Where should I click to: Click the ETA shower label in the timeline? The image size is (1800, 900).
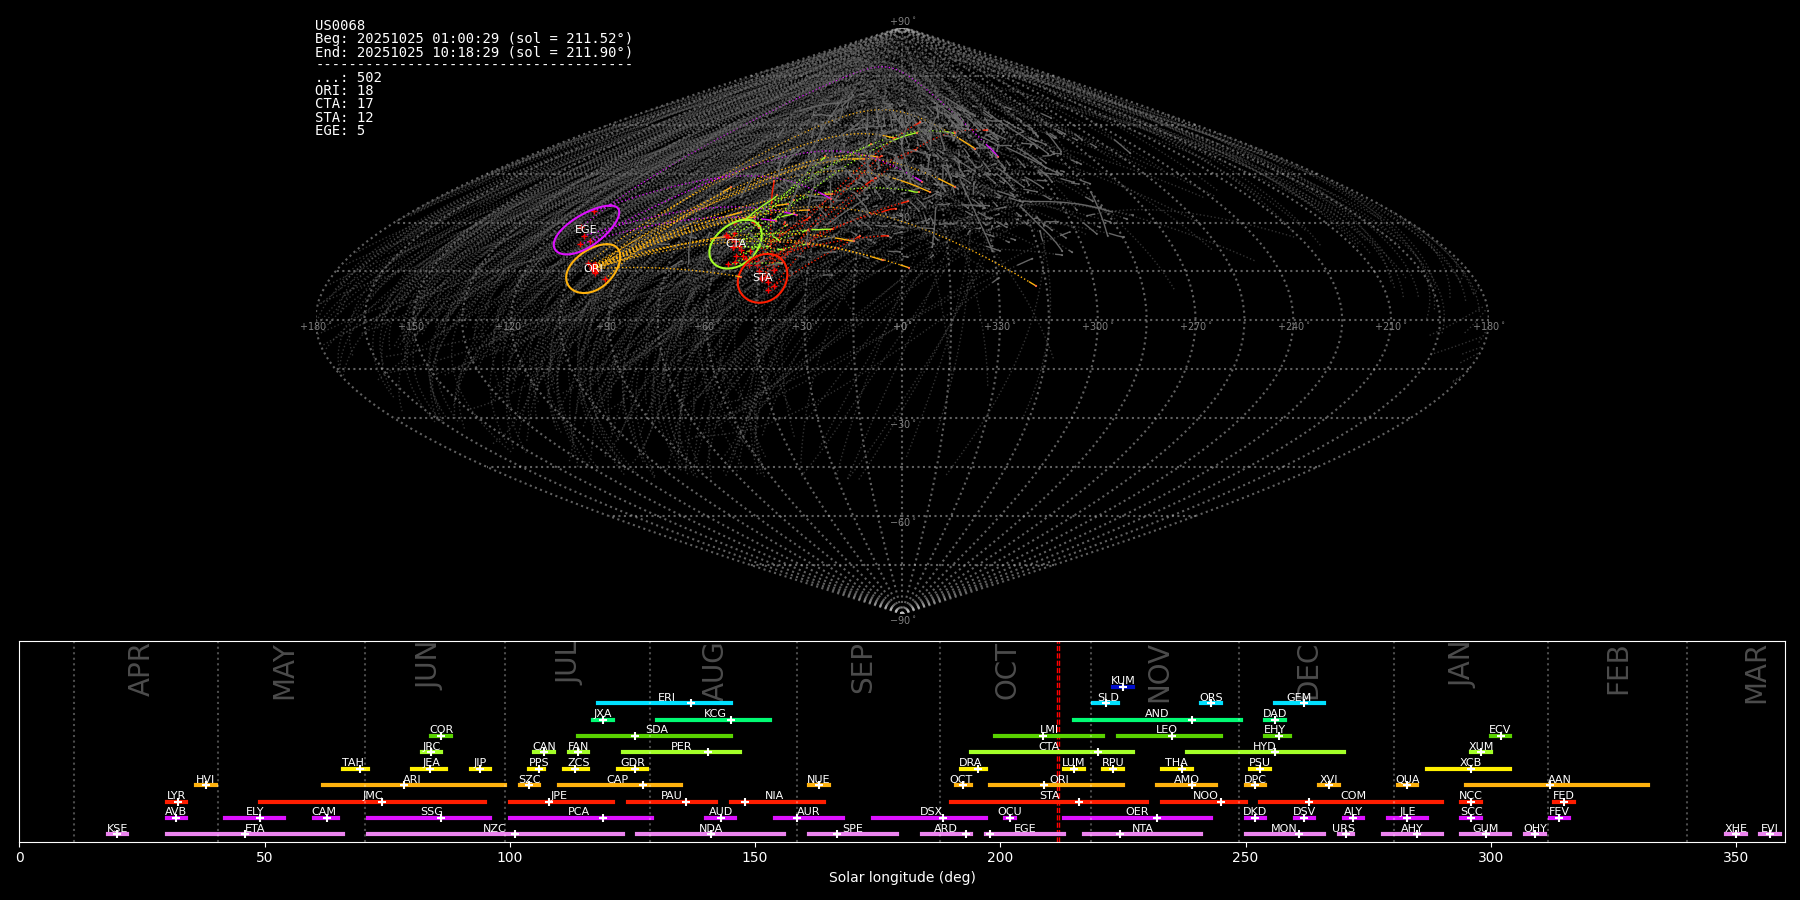255,829
